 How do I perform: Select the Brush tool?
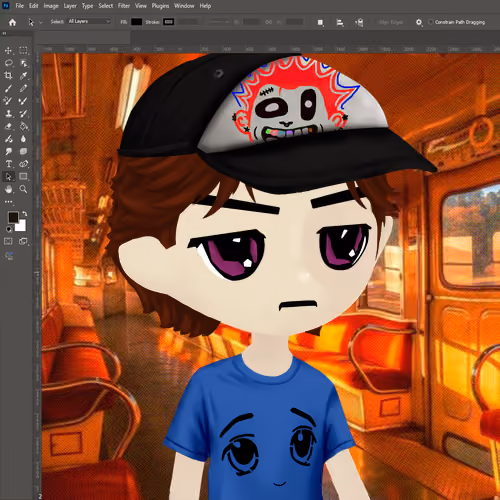8,88
